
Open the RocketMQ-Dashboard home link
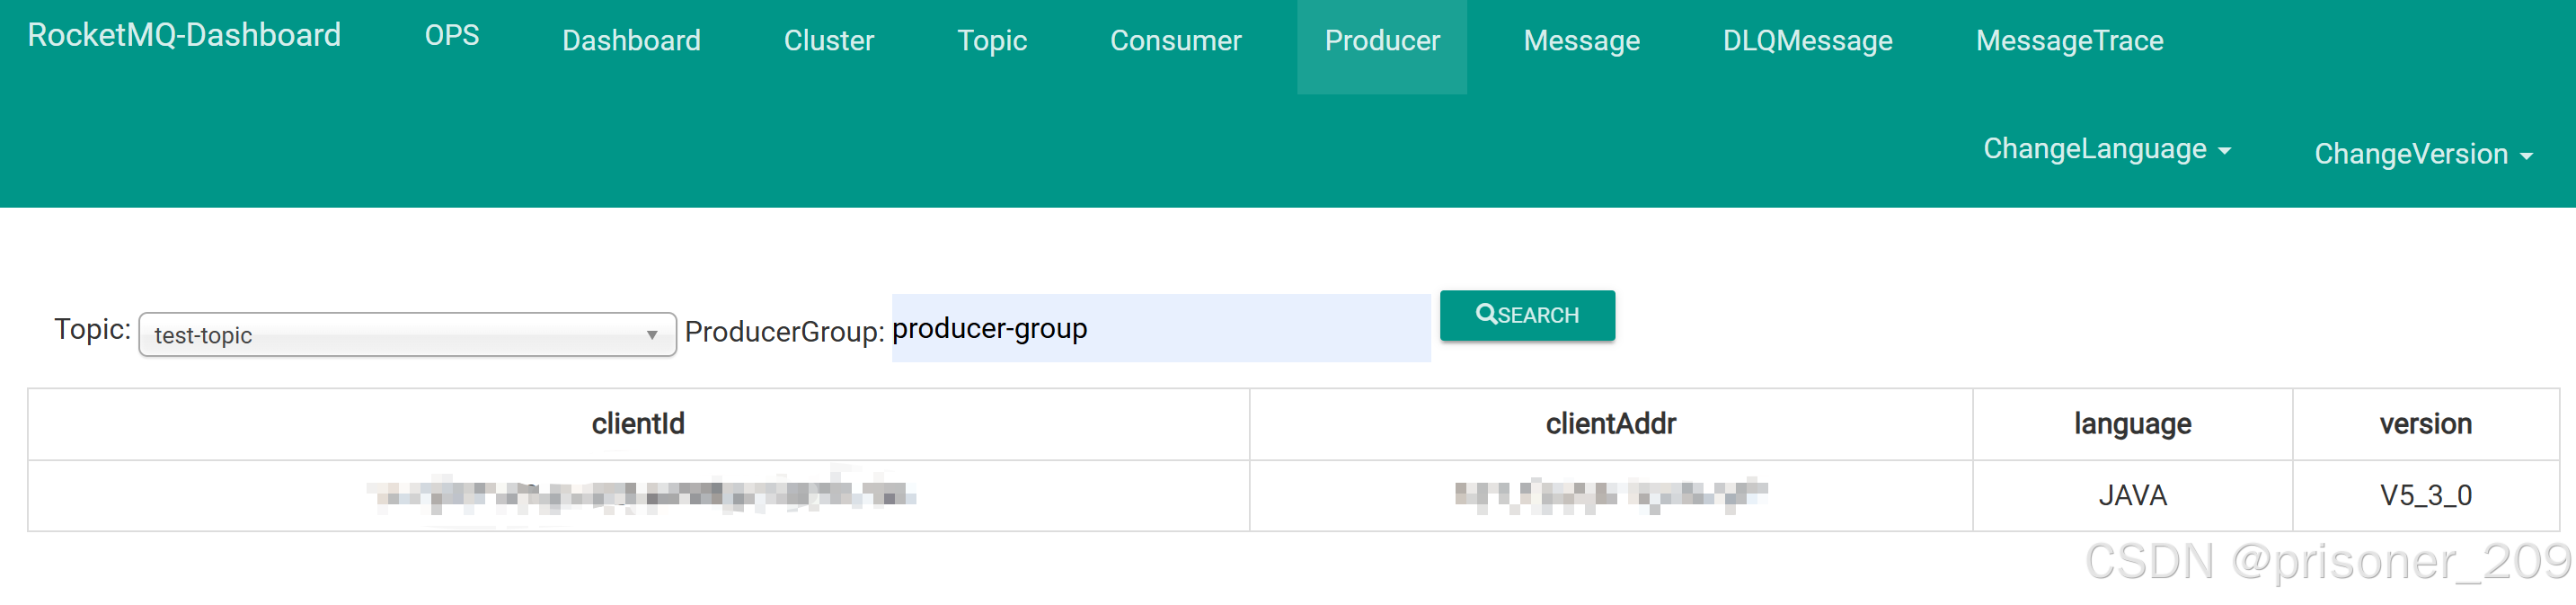[184, 35]
